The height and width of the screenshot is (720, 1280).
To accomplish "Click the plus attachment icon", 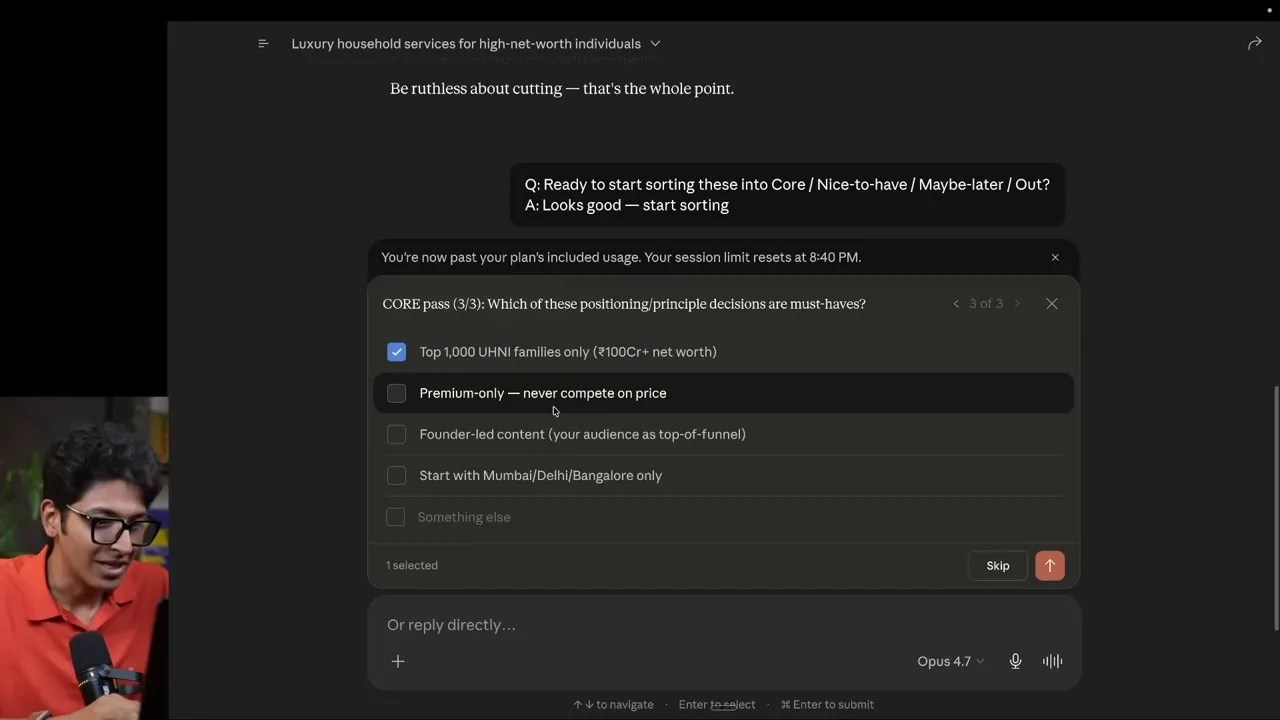I will (x=398, y=661).
